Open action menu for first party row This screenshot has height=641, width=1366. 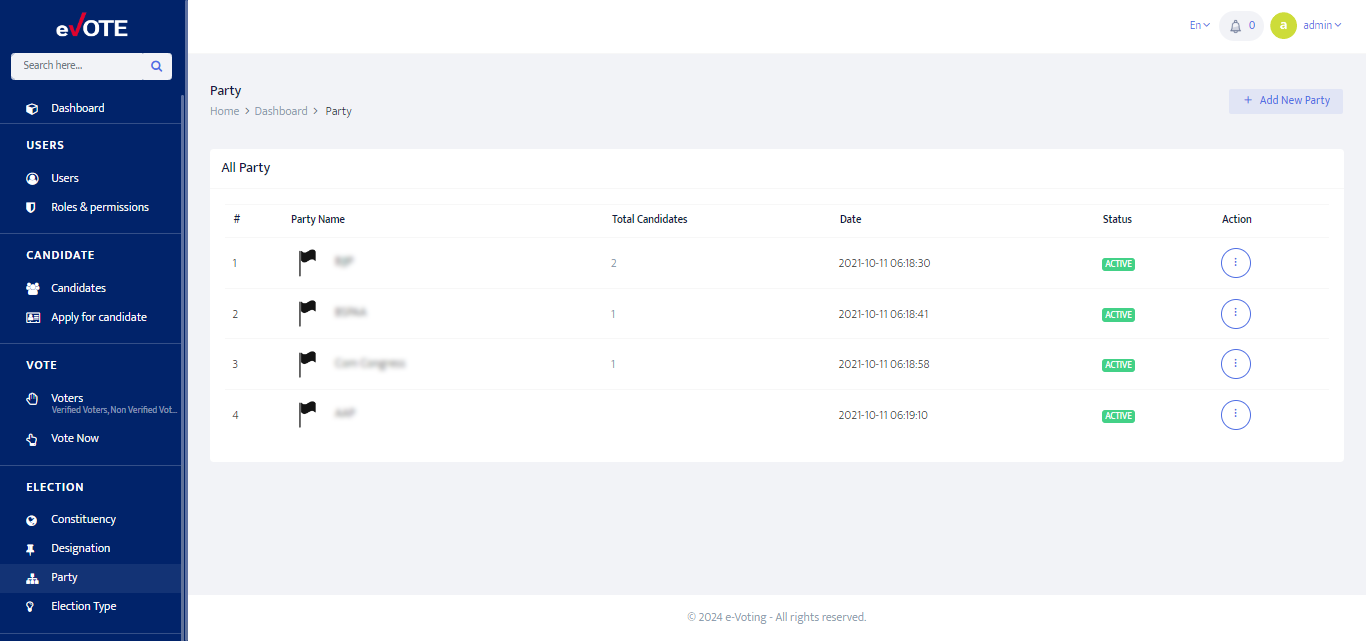tap(1235, 263)
